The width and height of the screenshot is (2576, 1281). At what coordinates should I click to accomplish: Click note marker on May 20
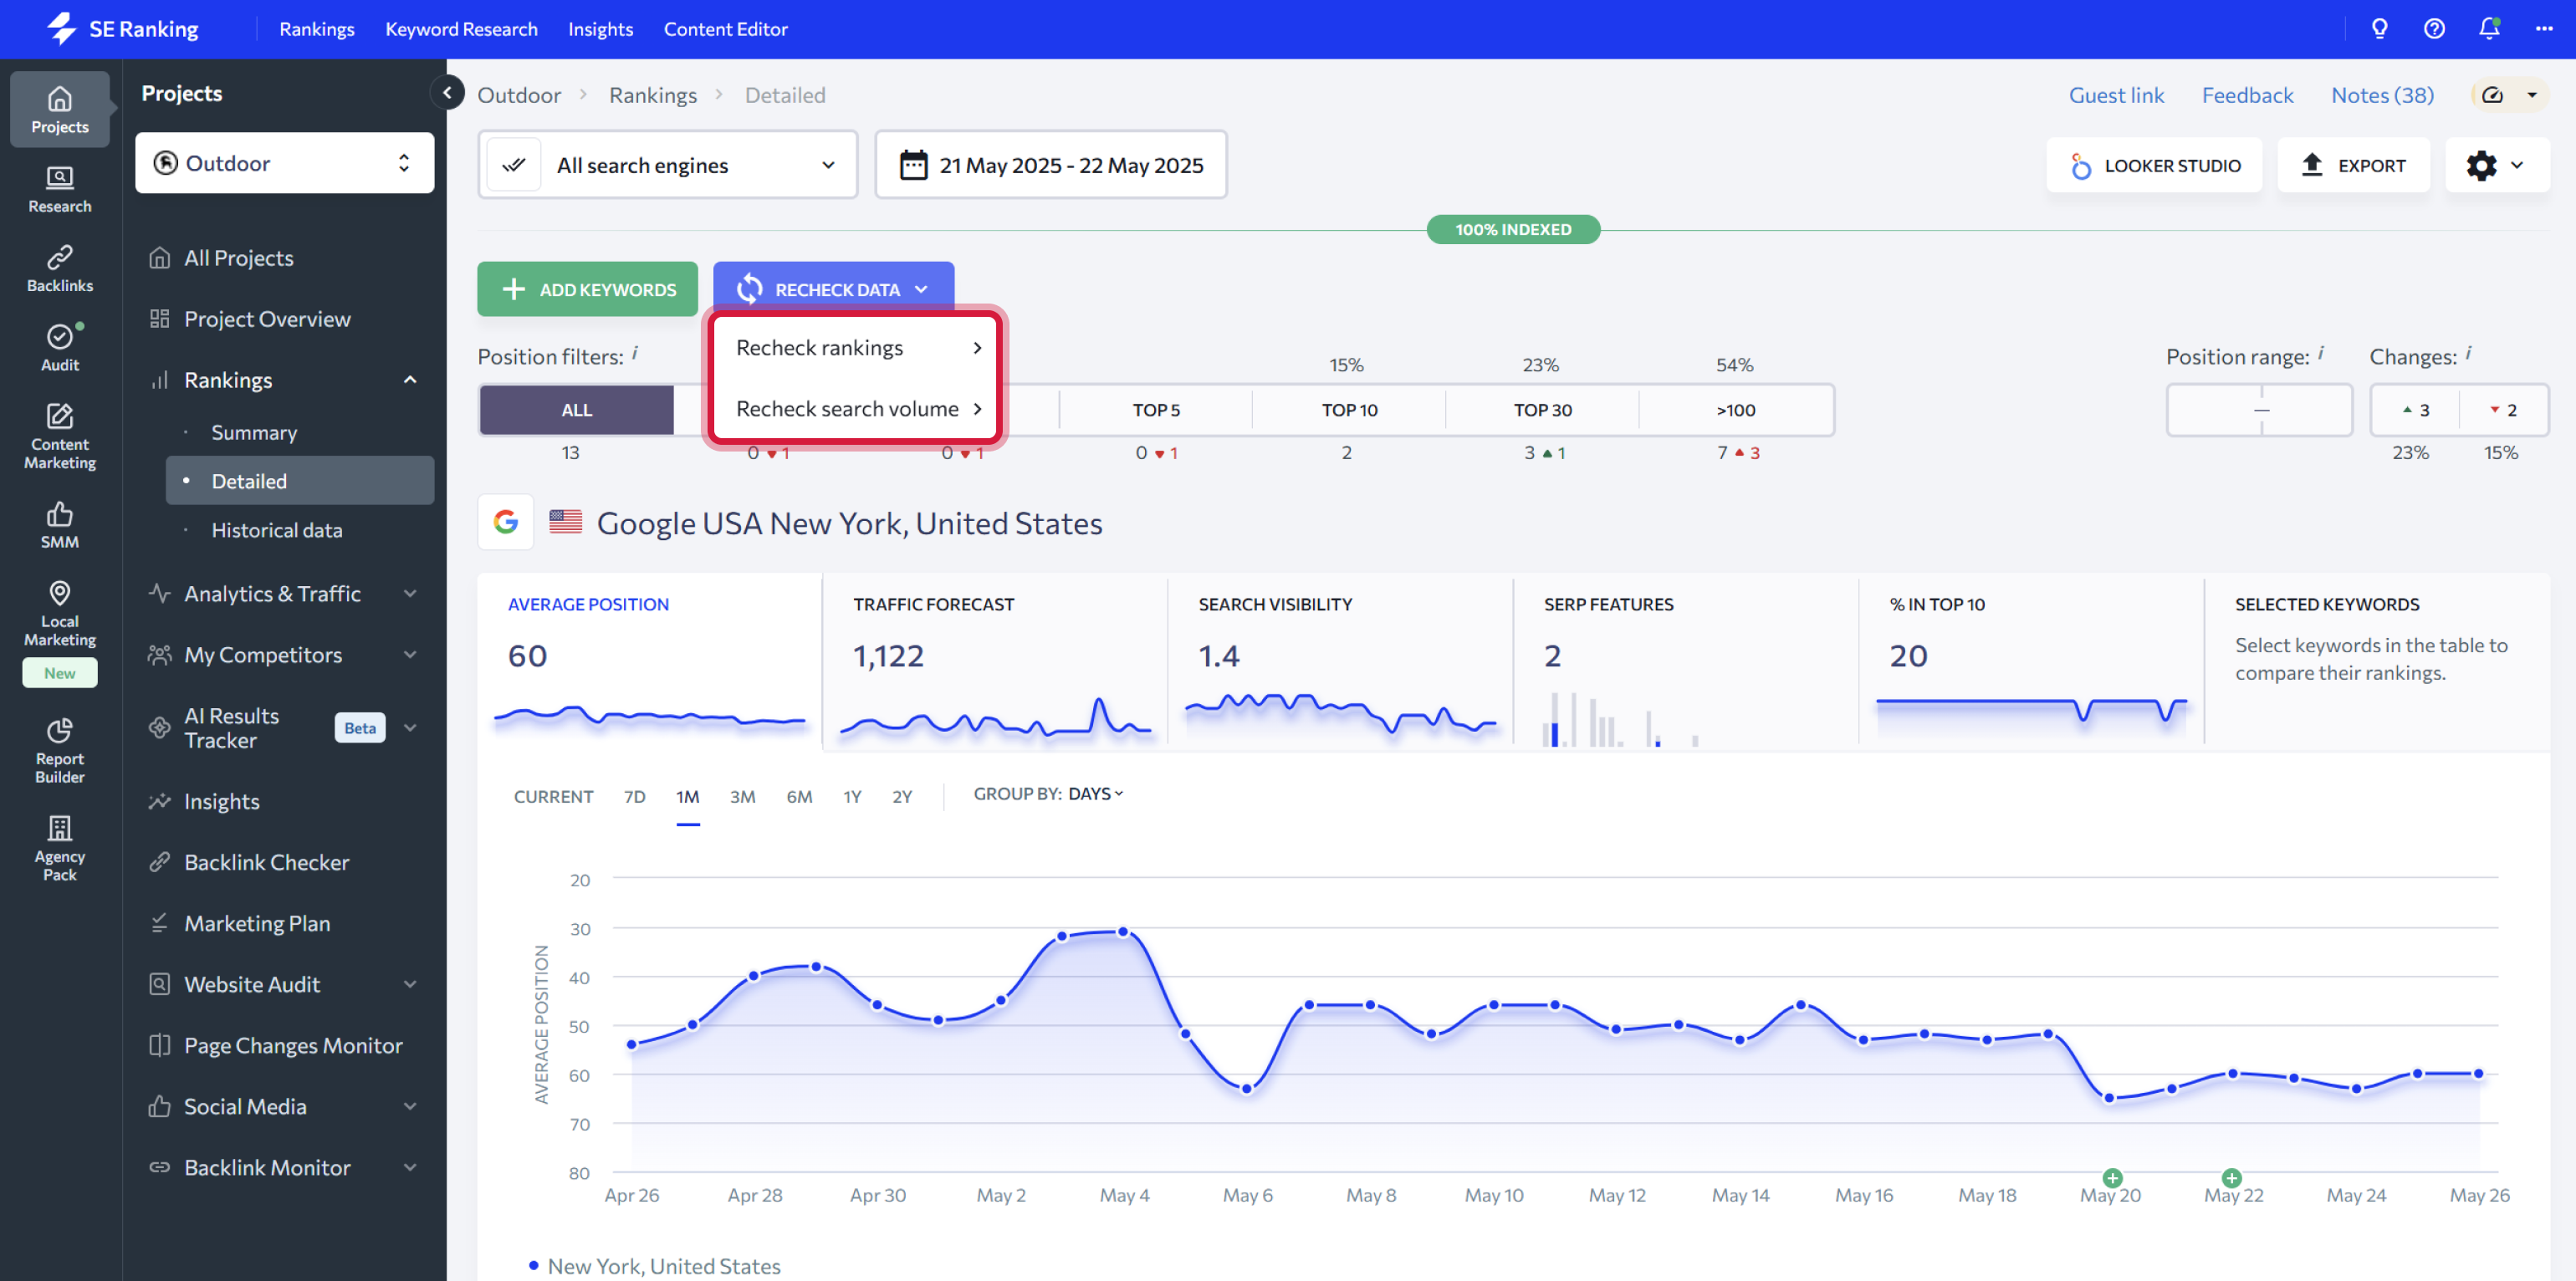click(2111, 1177)
